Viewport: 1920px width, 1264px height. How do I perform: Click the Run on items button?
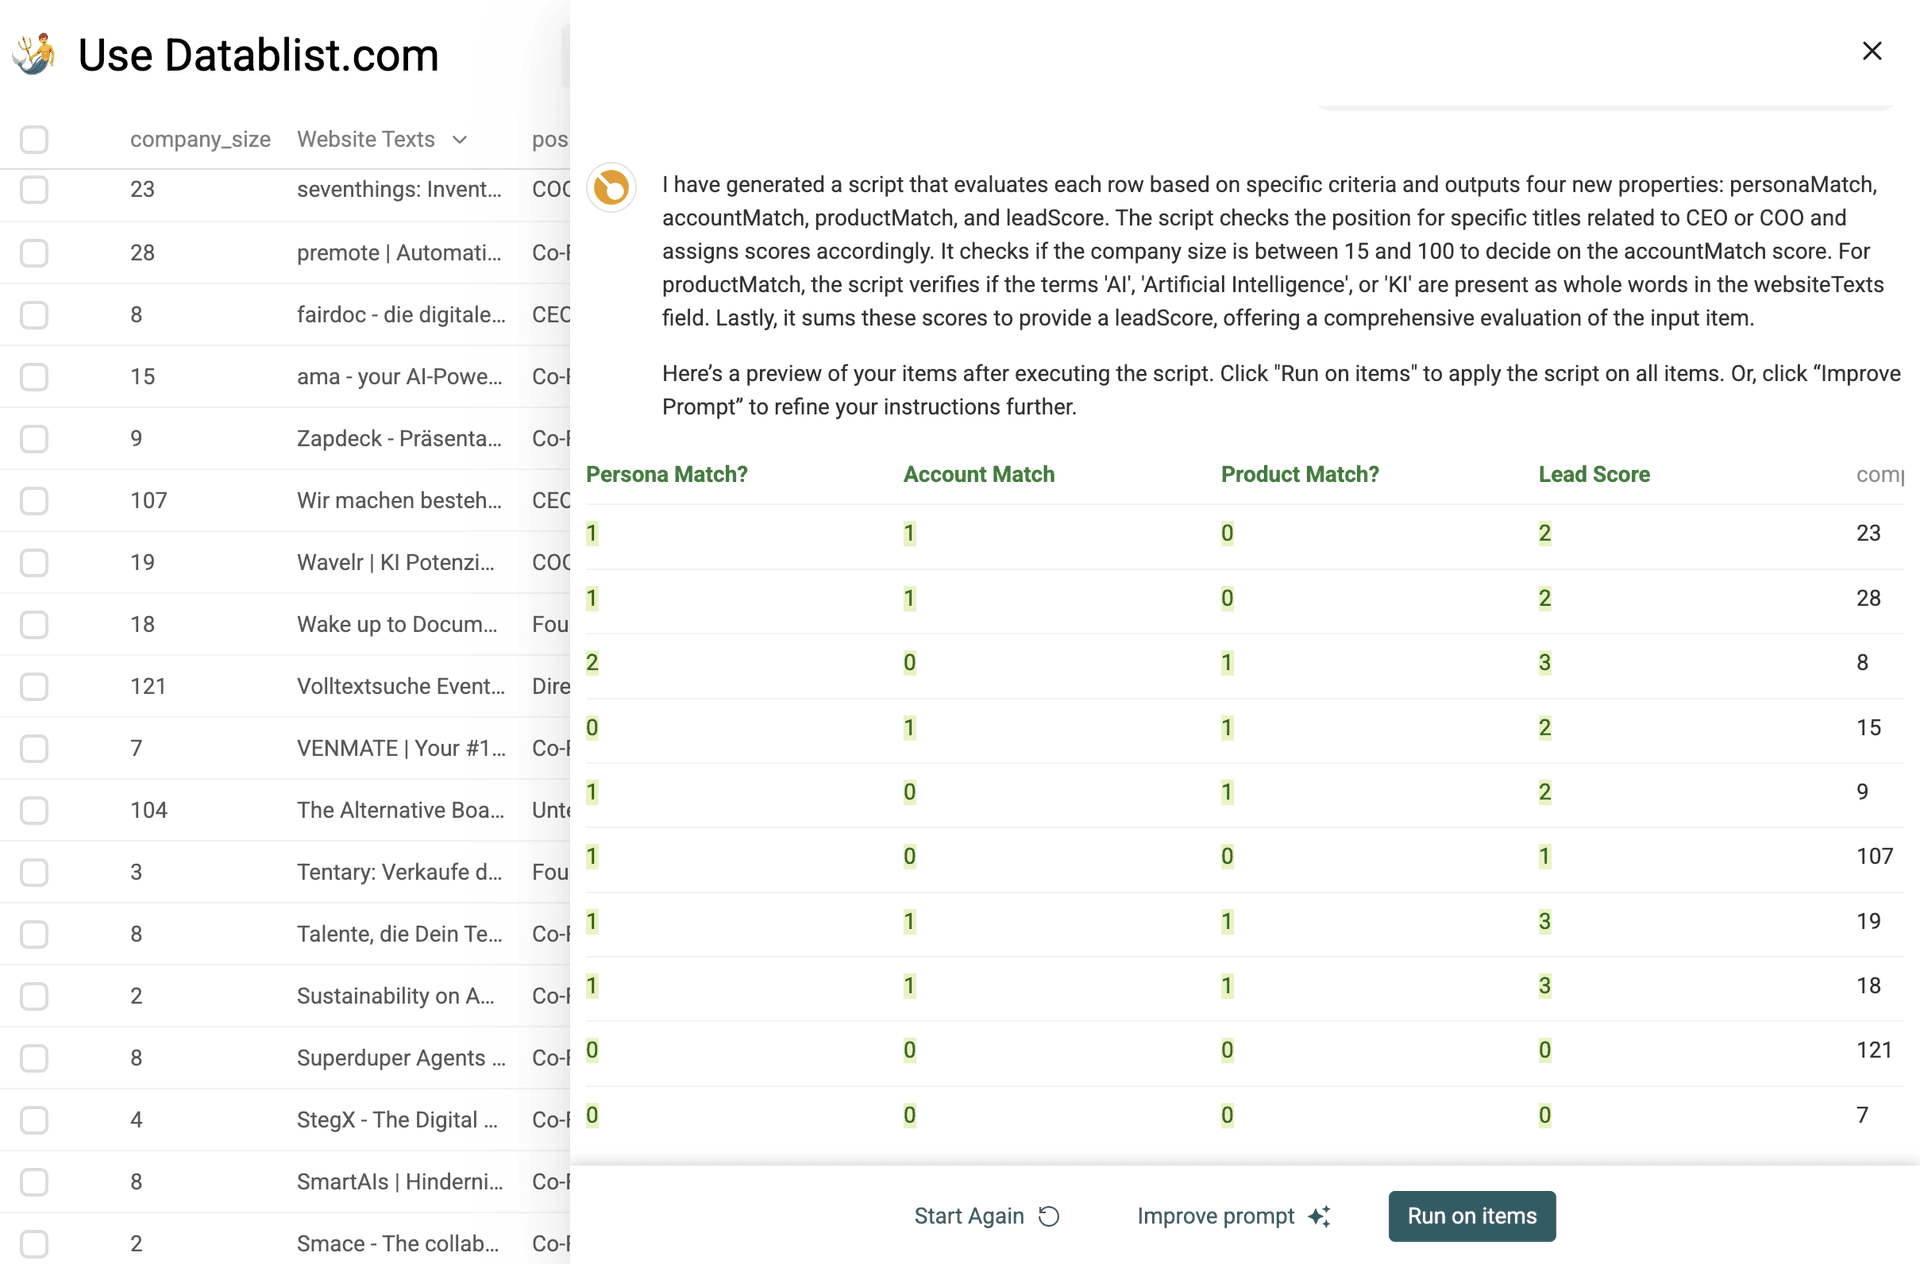pyautogui.click(x=1471, y=1216)
